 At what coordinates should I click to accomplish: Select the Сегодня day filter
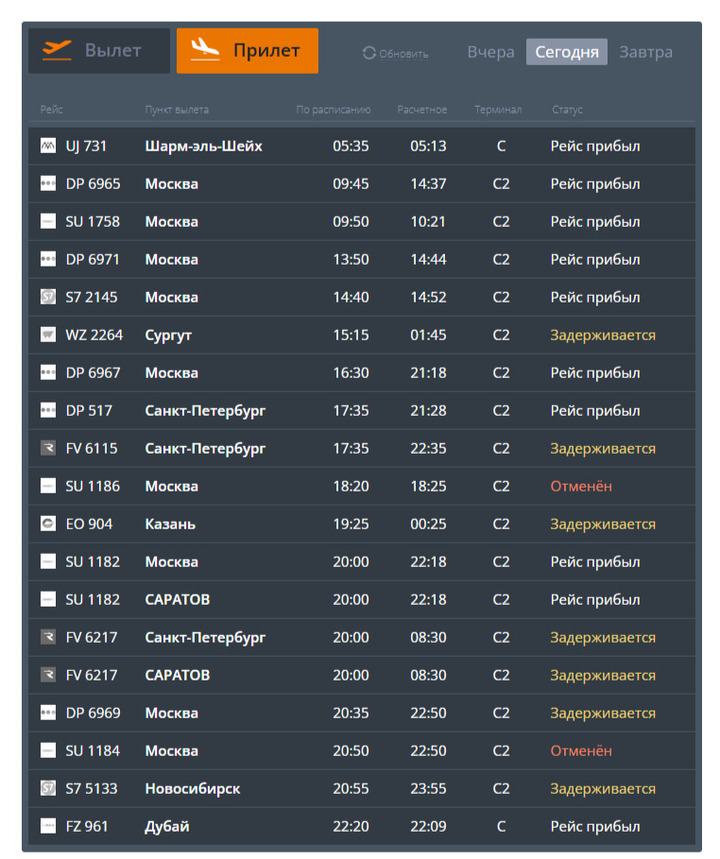tap(566, 52)
